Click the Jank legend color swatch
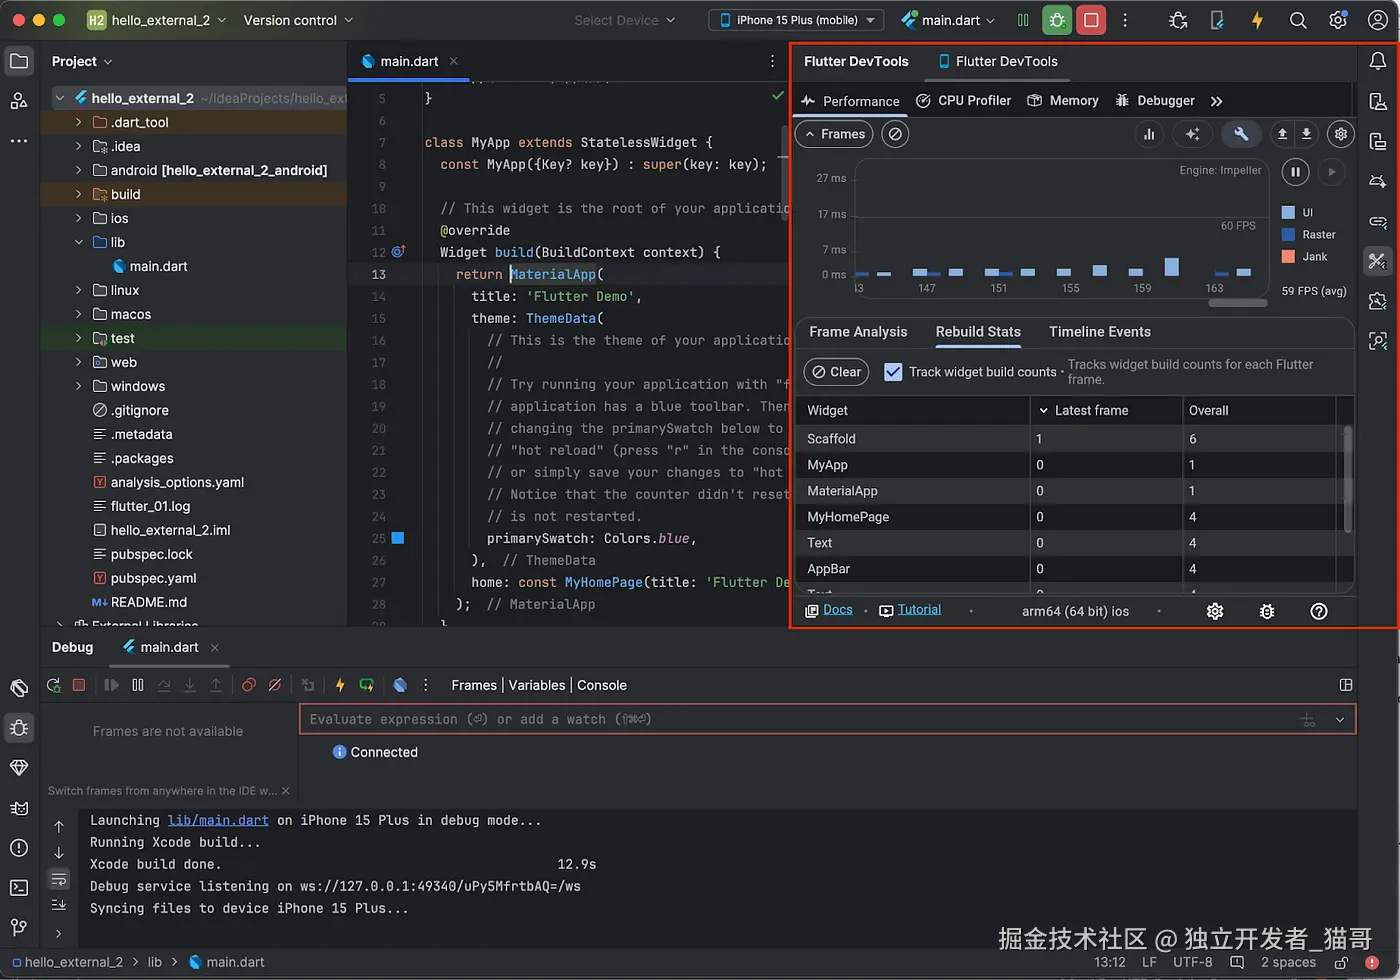This screenshot has height=980, width=1400. pos(1289,256)
